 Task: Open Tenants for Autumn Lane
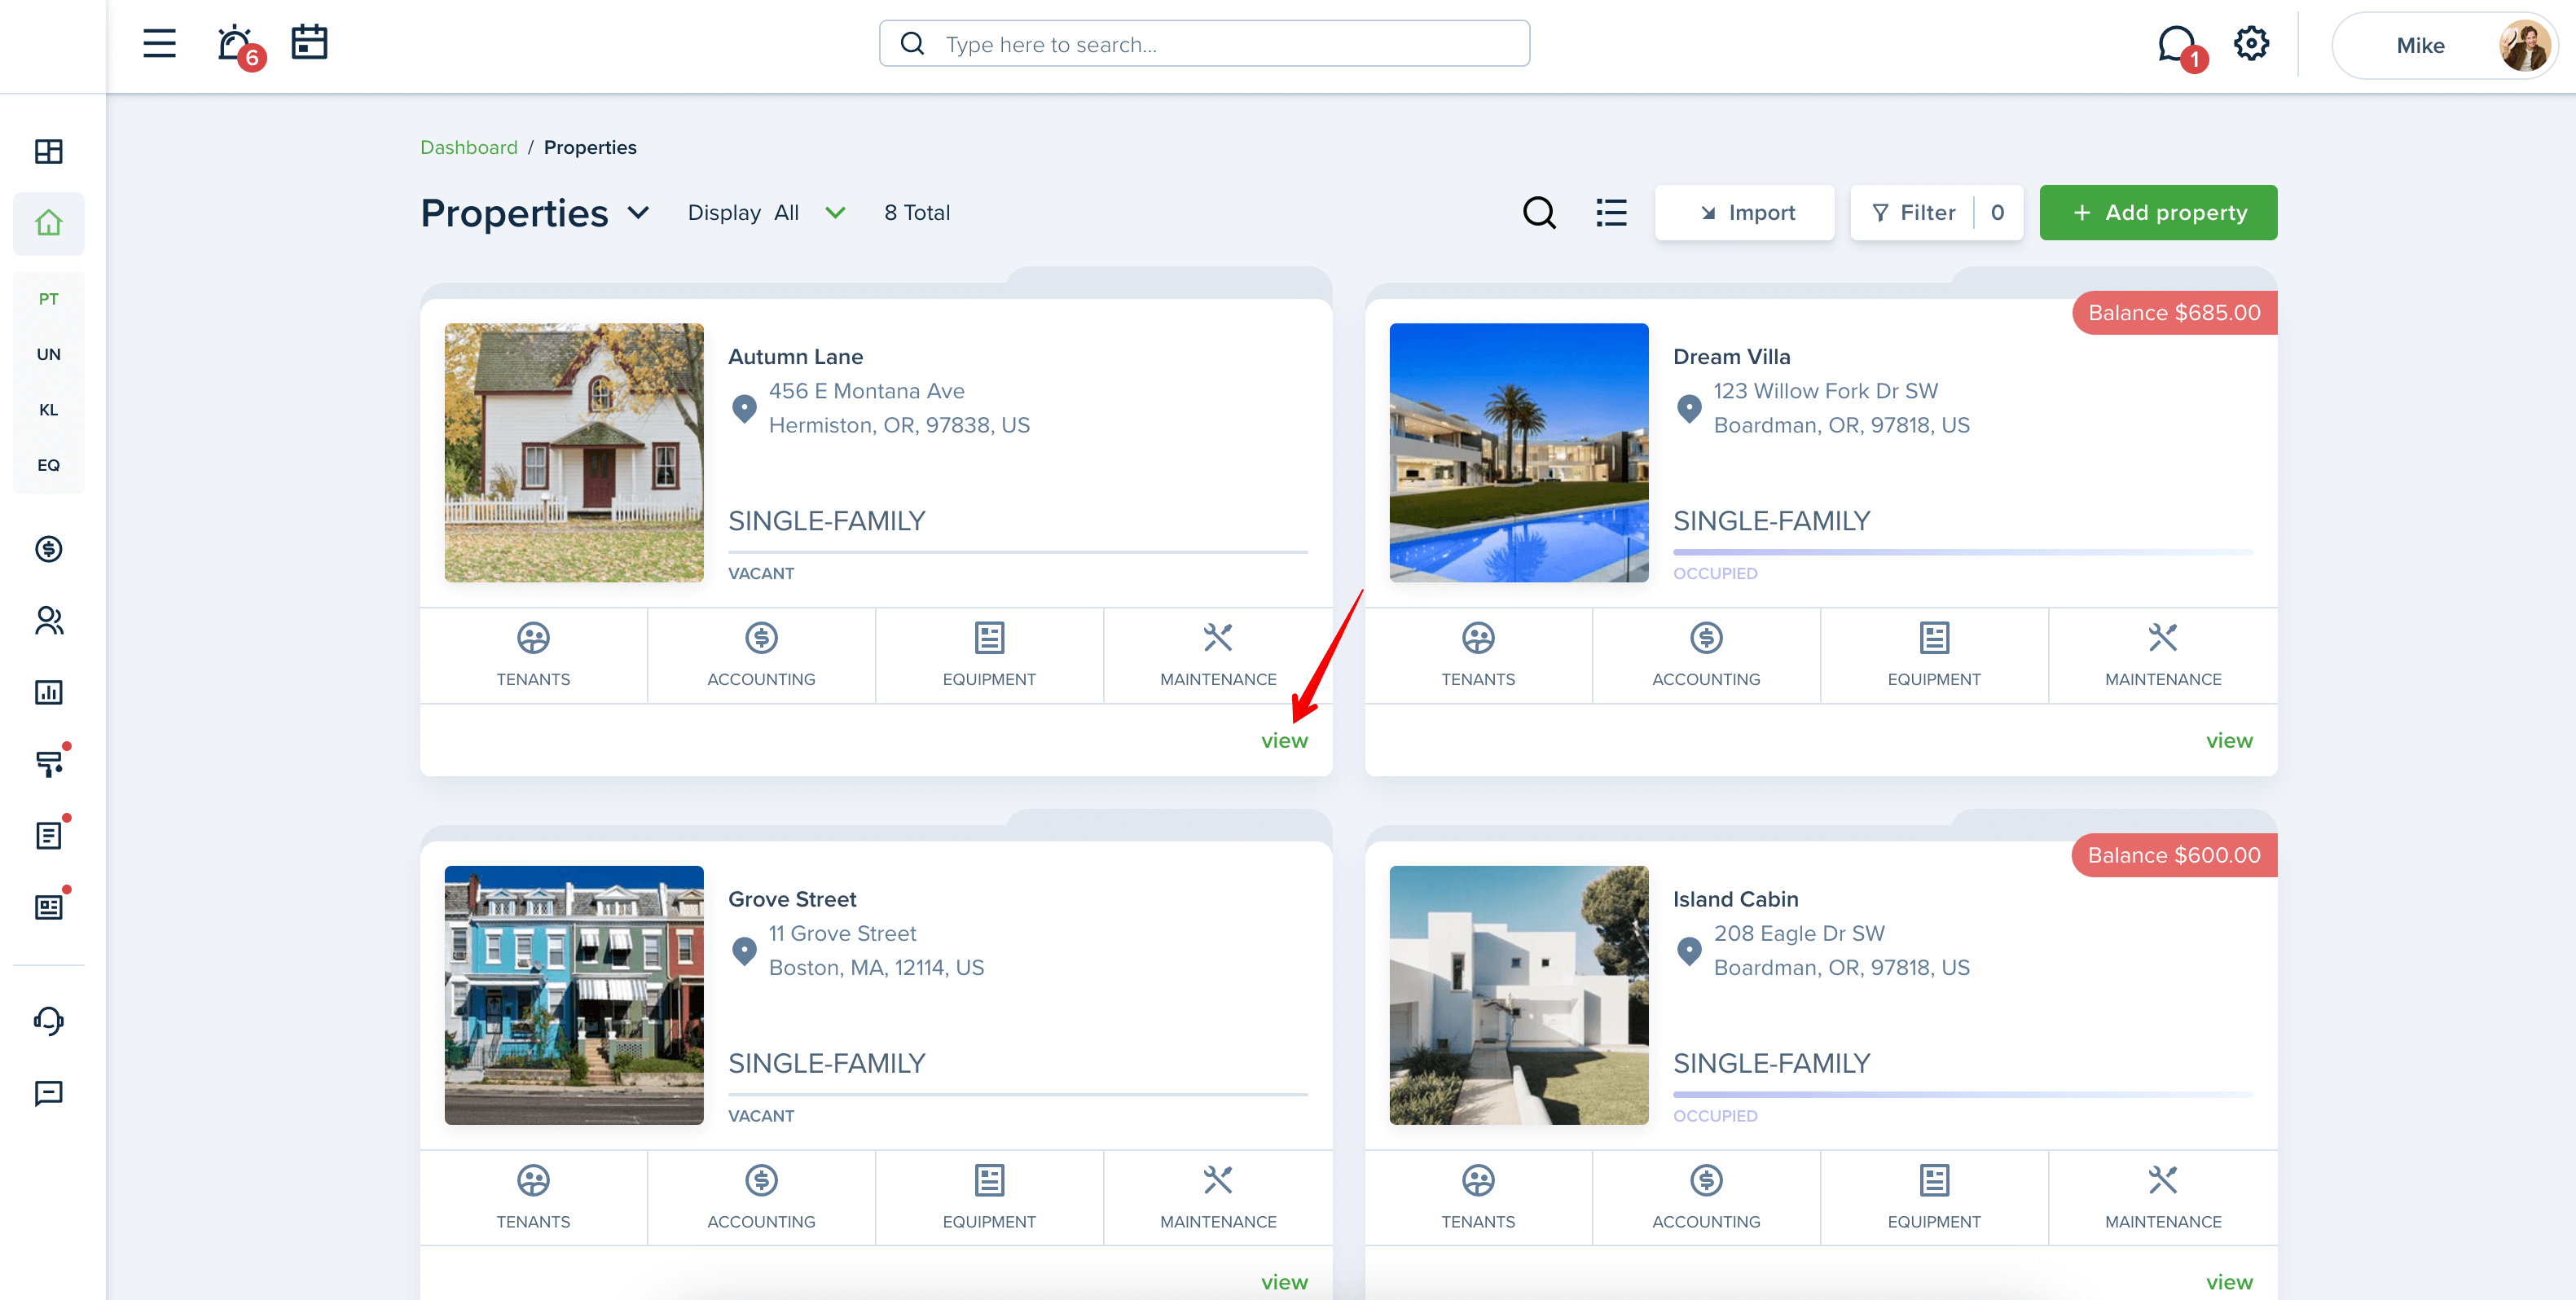coord(533,655)
